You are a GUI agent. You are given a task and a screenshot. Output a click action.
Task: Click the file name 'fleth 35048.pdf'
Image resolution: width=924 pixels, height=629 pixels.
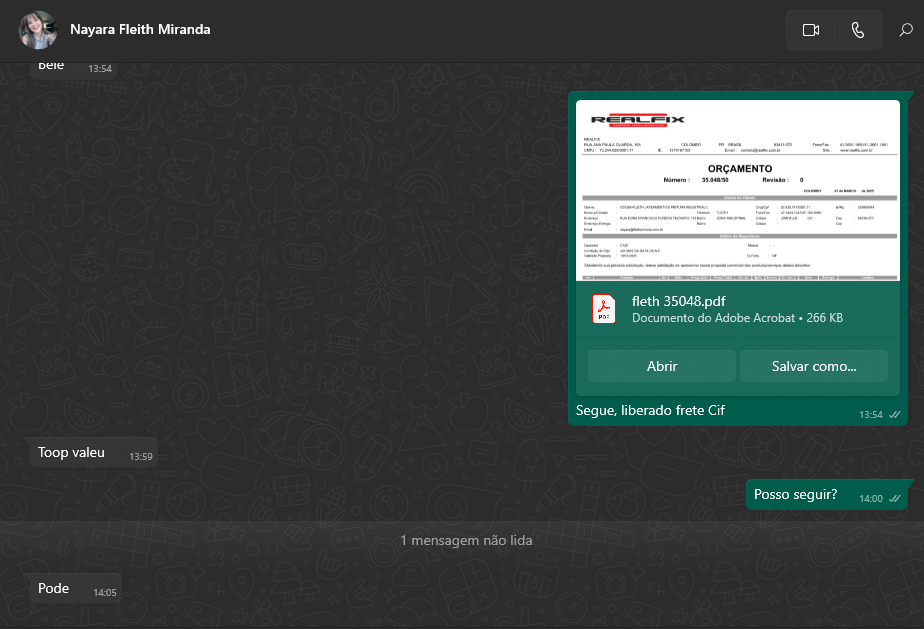(678, 300)
